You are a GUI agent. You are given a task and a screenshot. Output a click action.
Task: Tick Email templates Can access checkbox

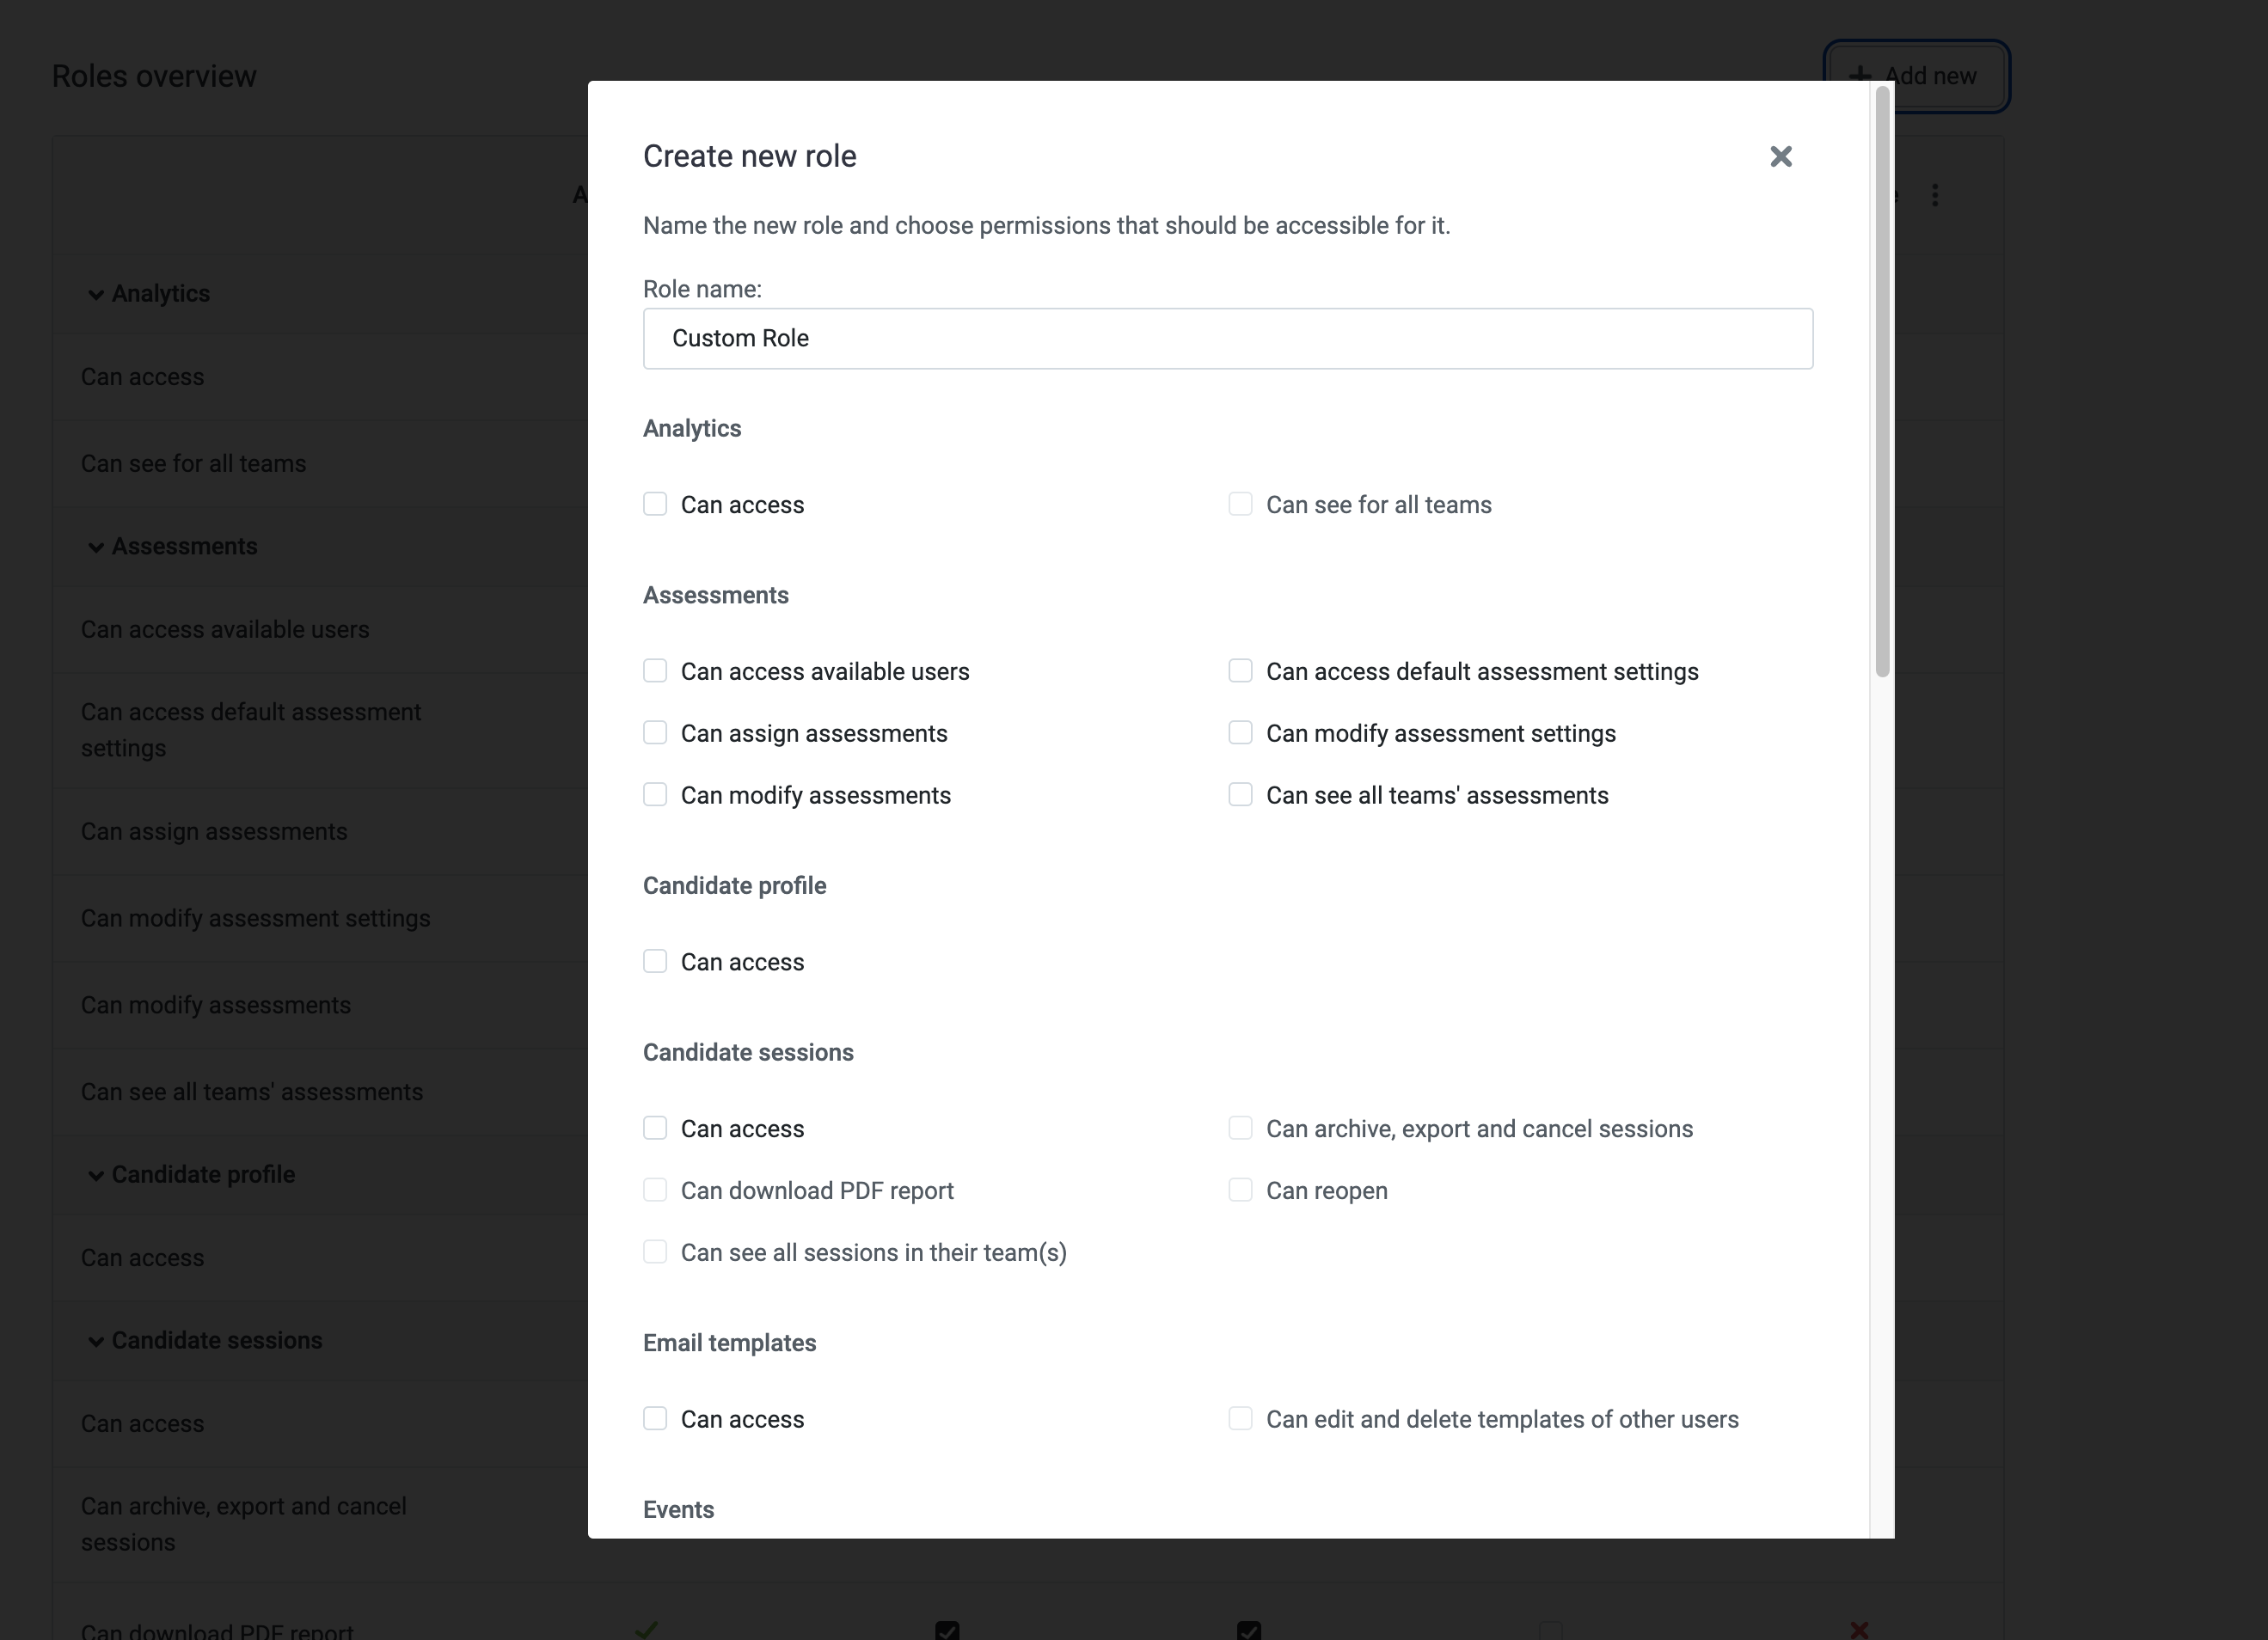655,1419
